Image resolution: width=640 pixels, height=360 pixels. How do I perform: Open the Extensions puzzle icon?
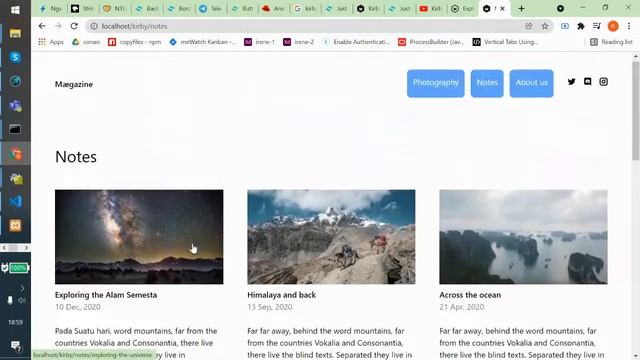(581, 26)
